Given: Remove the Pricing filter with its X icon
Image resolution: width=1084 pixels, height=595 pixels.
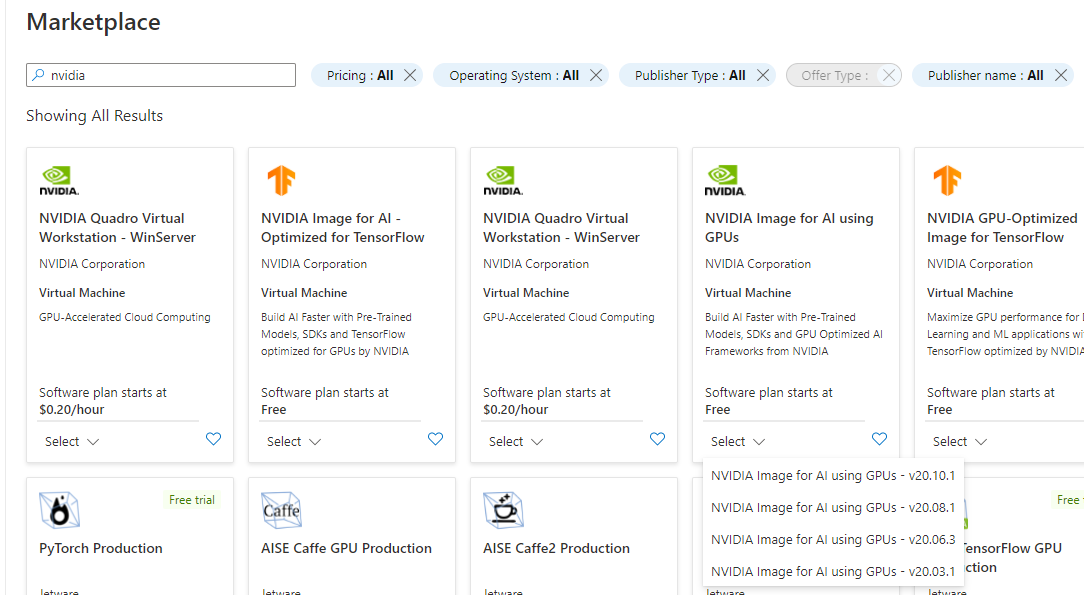Looking at the screenshot, I should 410,75.
